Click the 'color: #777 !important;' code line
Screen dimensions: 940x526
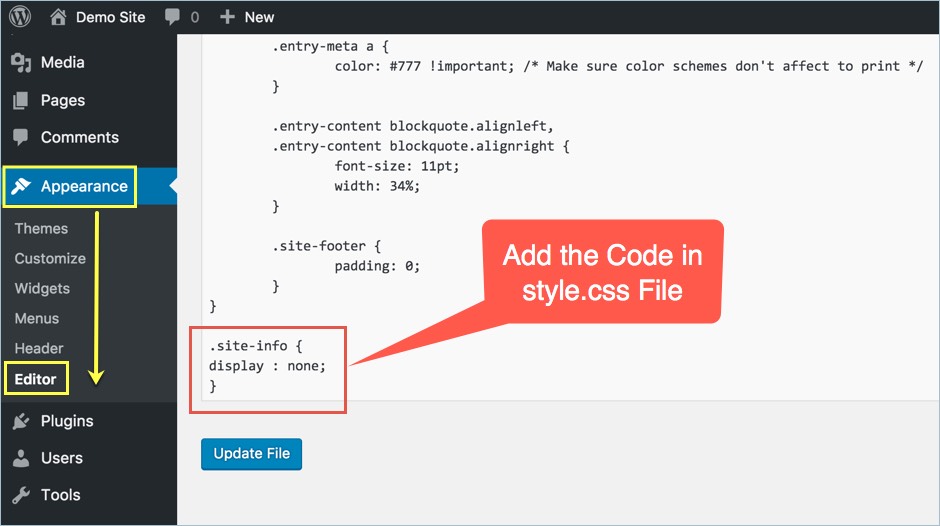point(424,66)
